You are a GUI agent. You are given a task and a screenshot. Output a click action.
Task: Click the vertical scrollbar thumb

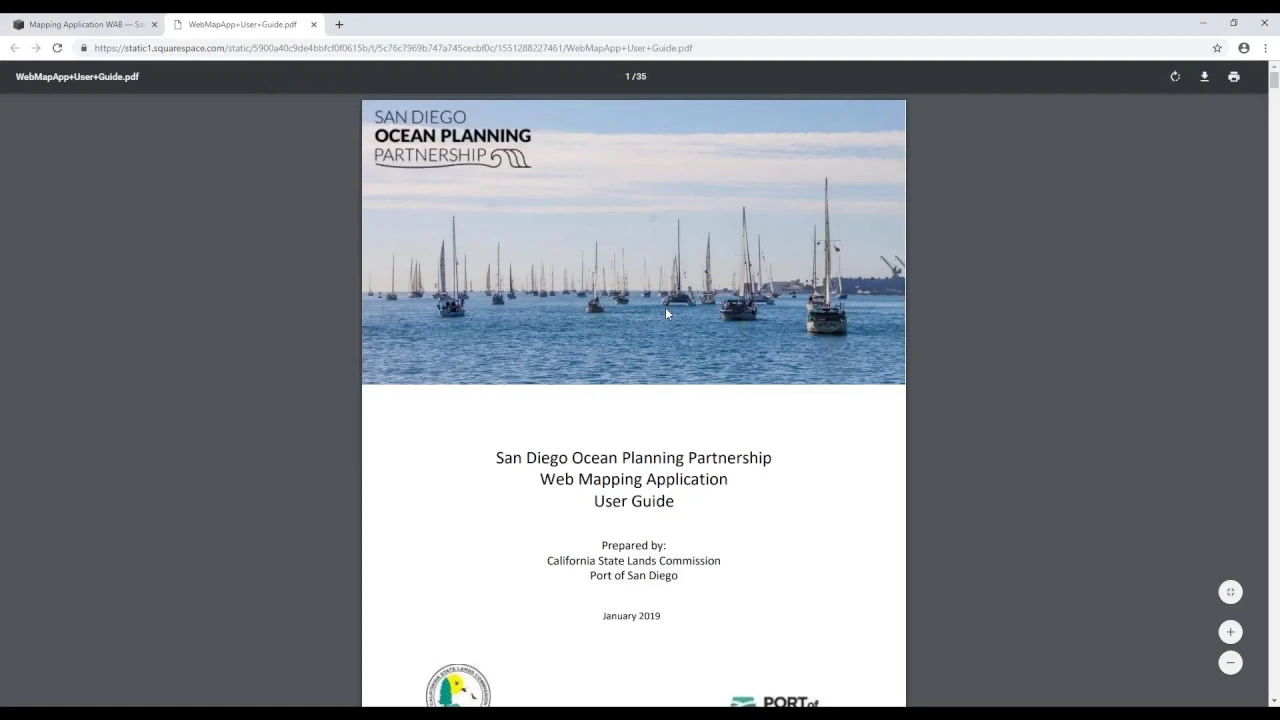(x=1274, y=79)
